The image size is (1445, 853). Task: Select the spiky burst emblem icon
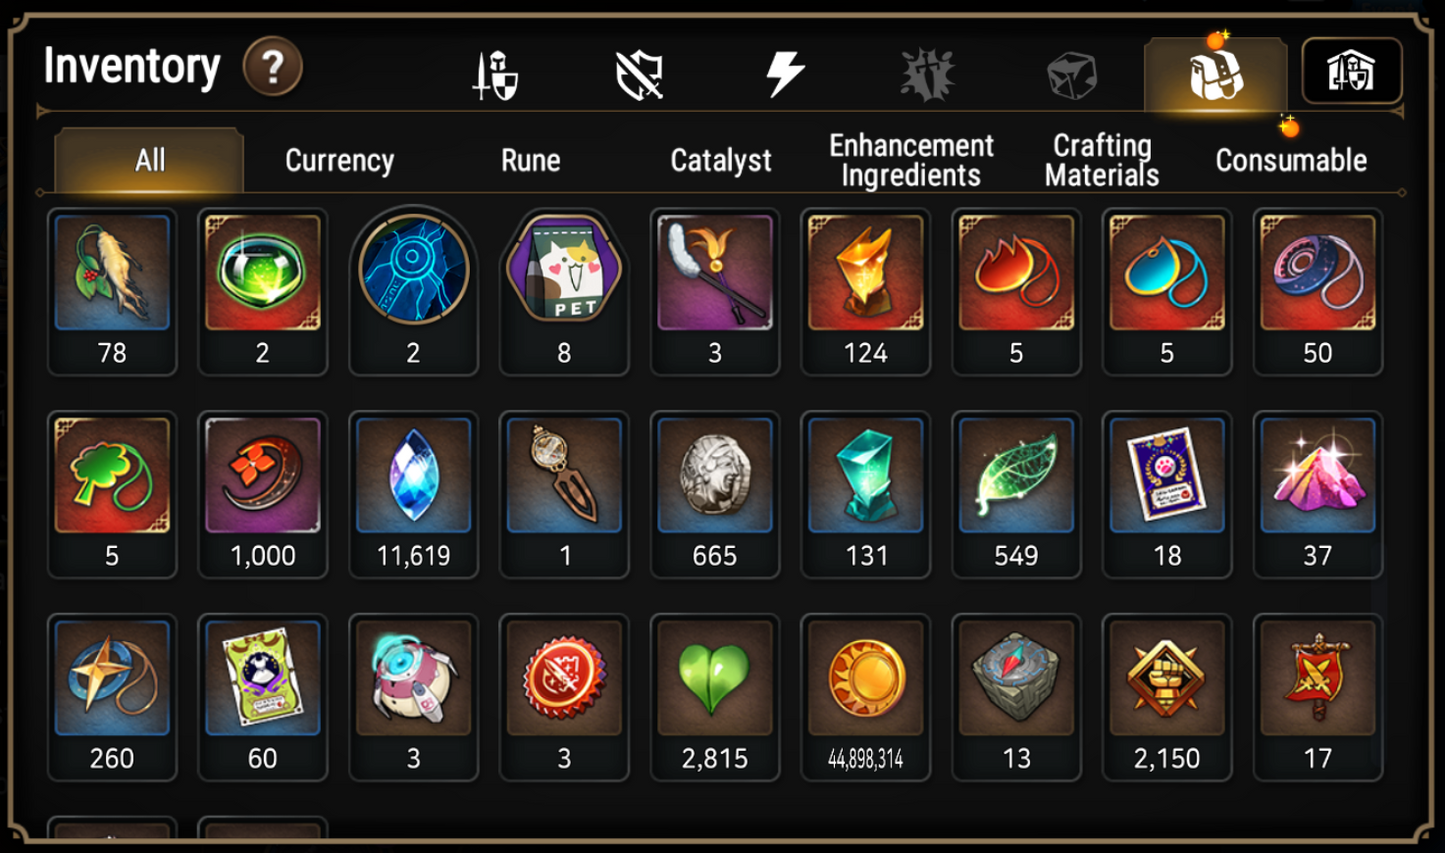tap(927, 75)
